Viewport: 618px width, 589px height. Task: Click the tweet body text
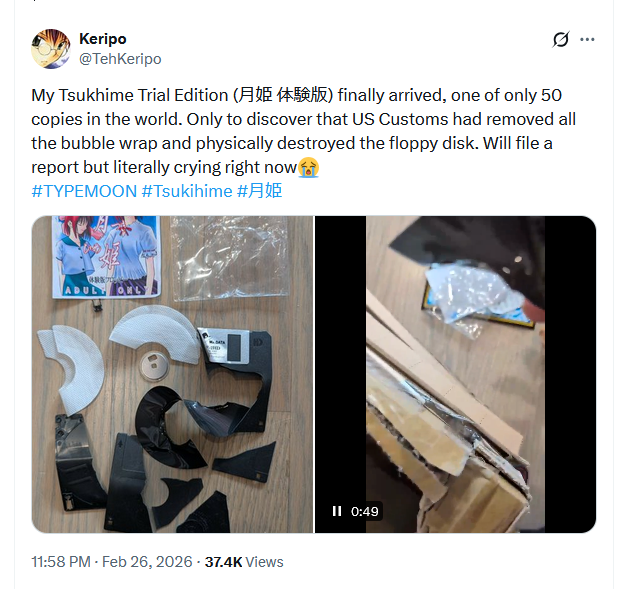(x=303, y=131)
